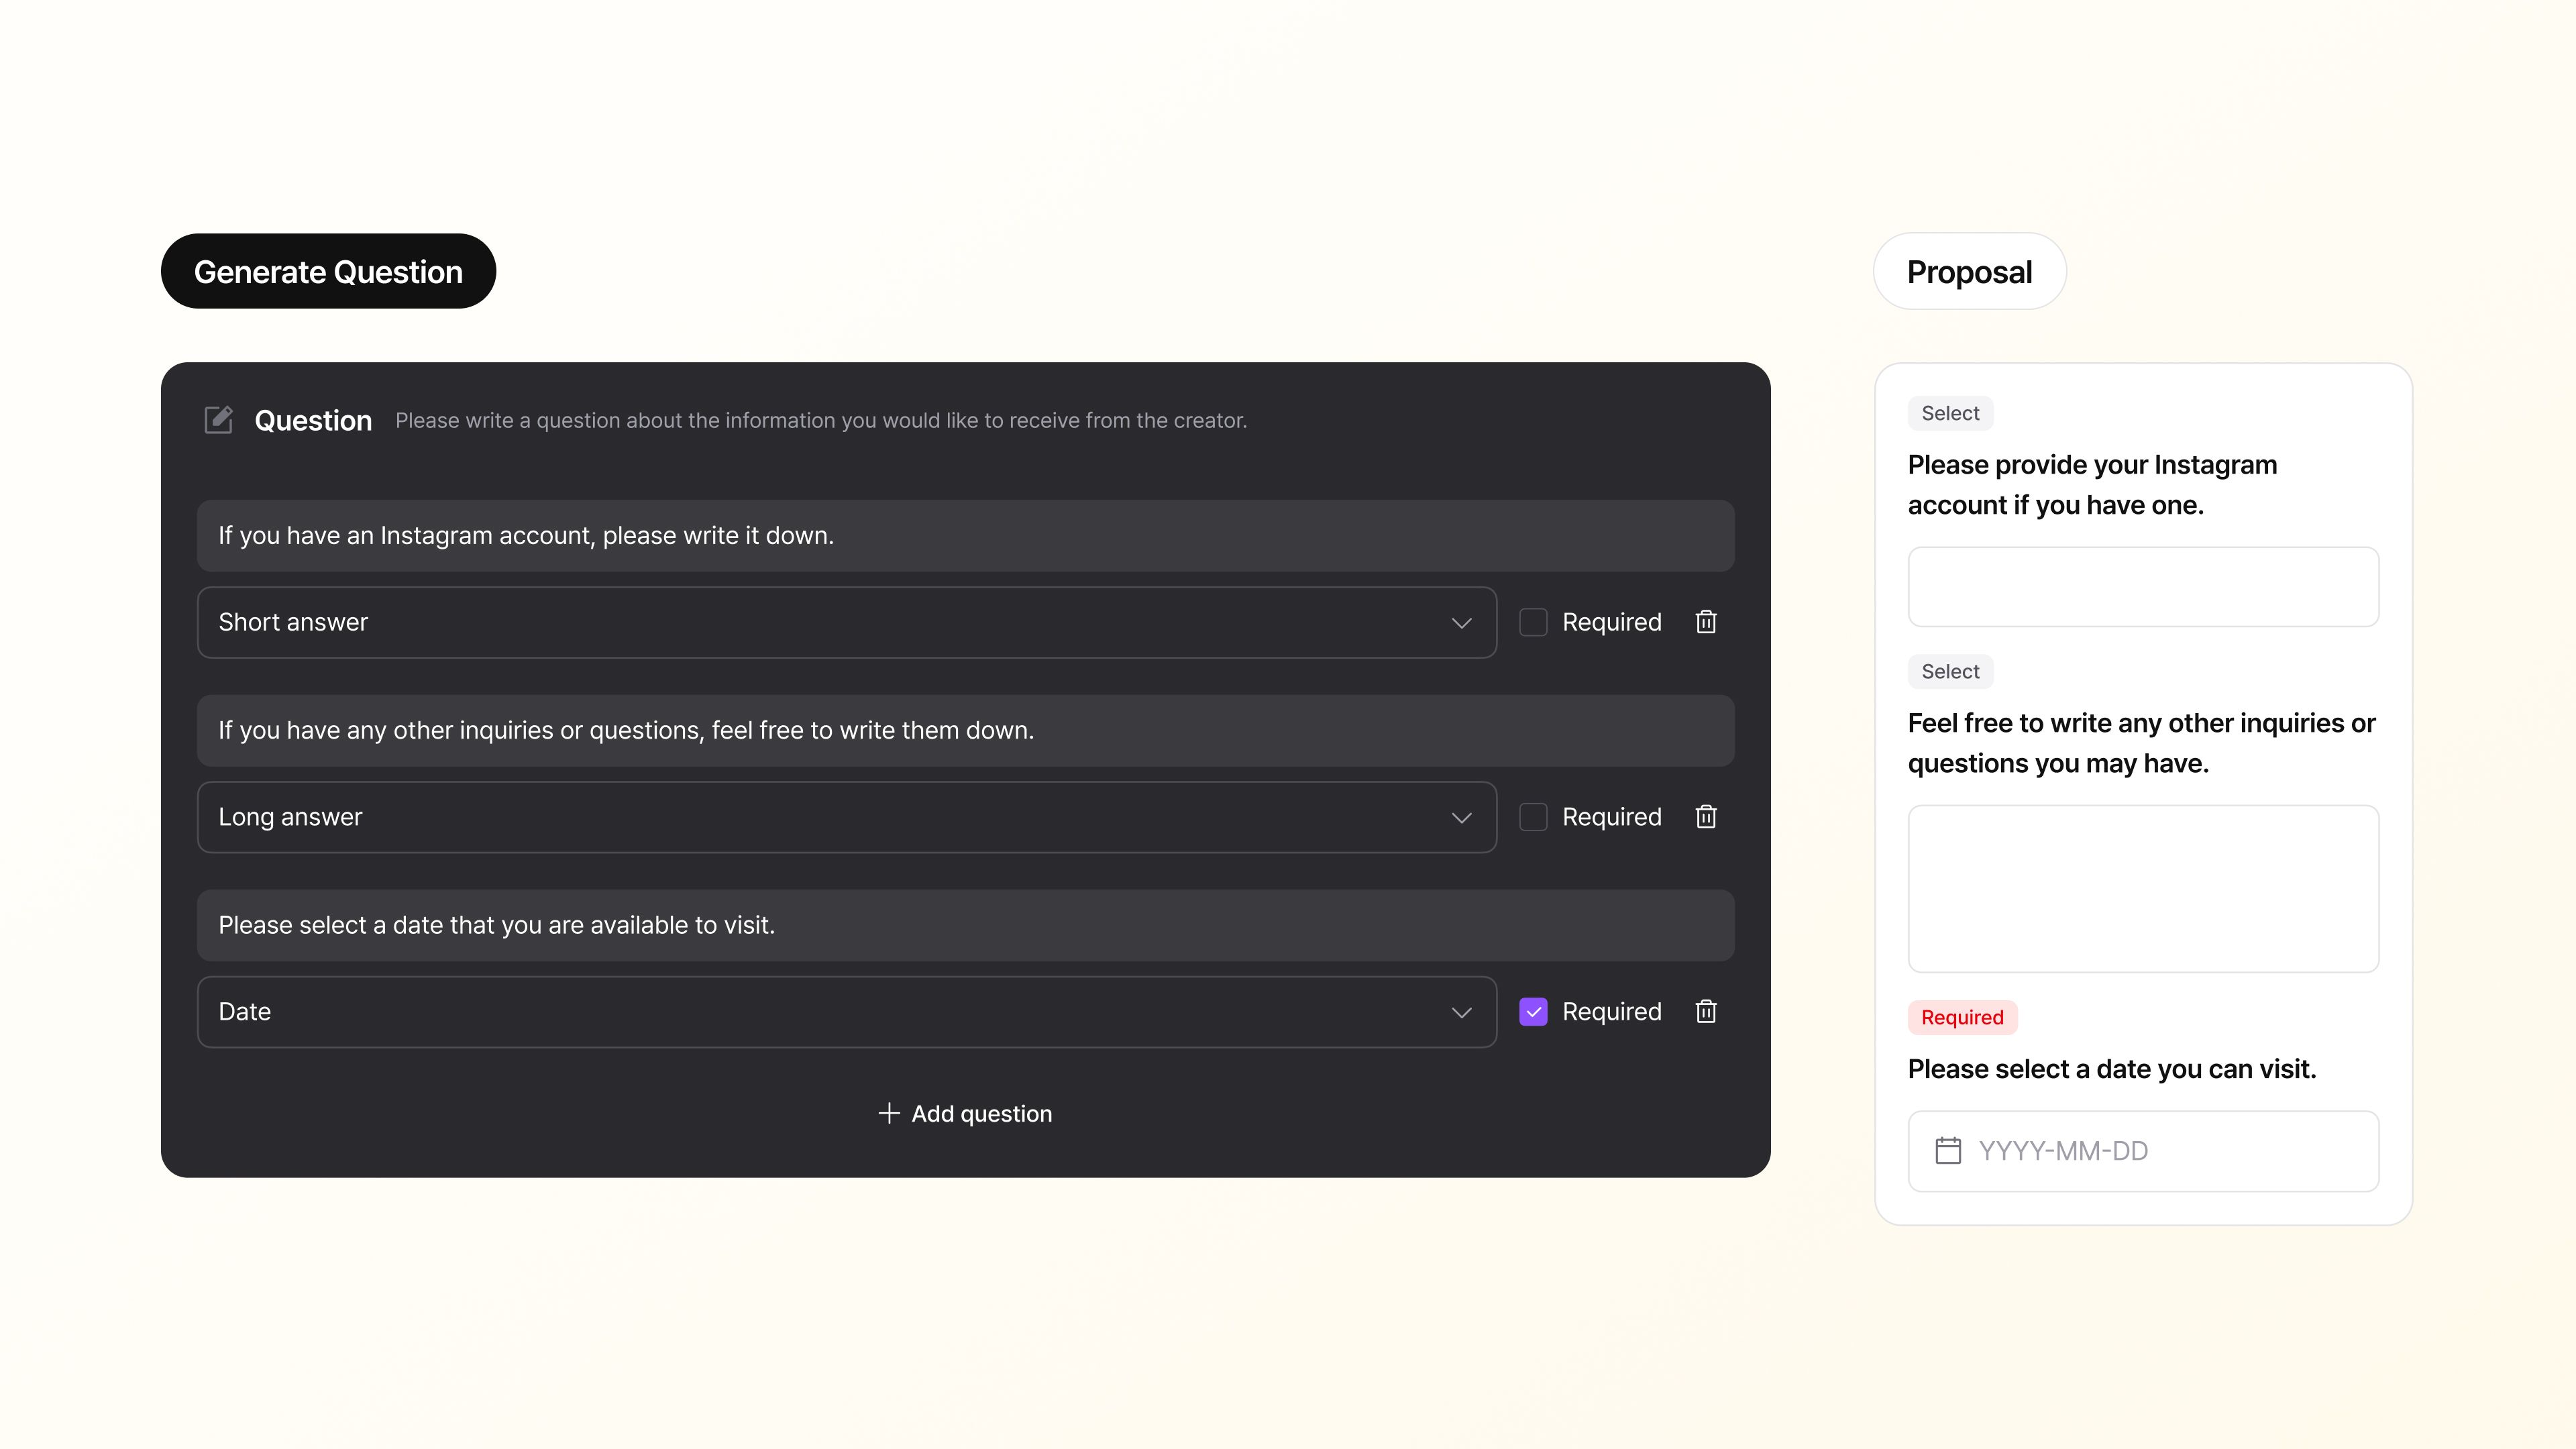Image resolution: width=2576 pixels, height=1449 pixels.
Task: Delete the date question via trash icon
Action: [1706, 1012]
